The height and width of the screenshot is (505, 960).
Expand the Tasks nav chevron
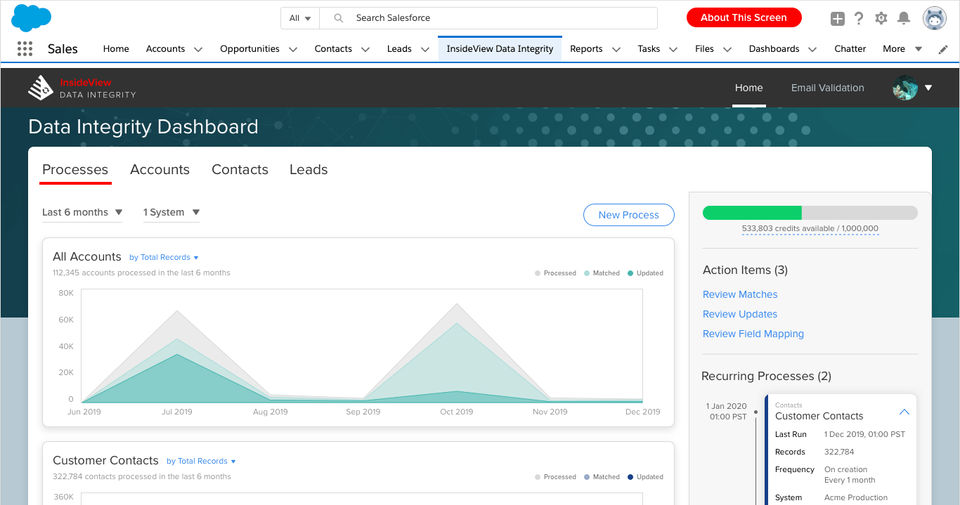(x=673, y=50)
